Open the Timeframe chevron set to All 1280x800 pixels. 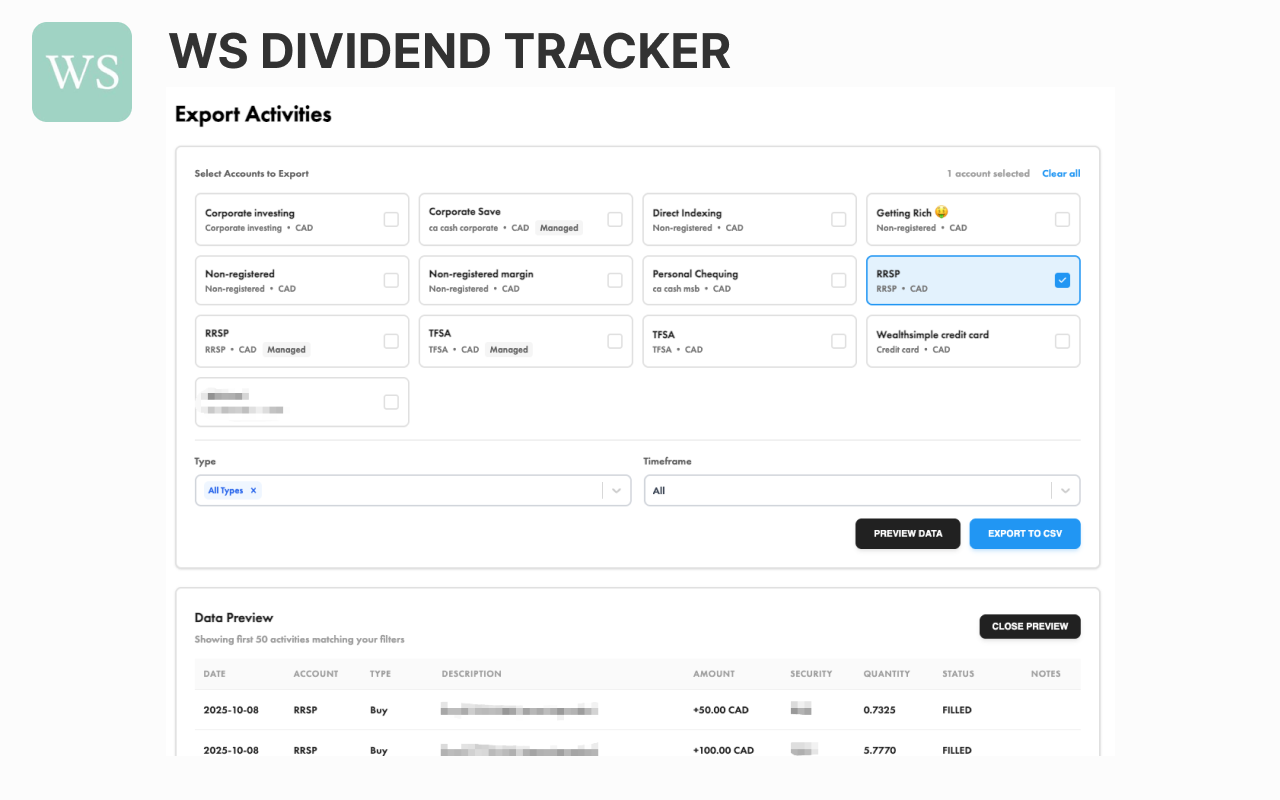[x=1064, y=490]
